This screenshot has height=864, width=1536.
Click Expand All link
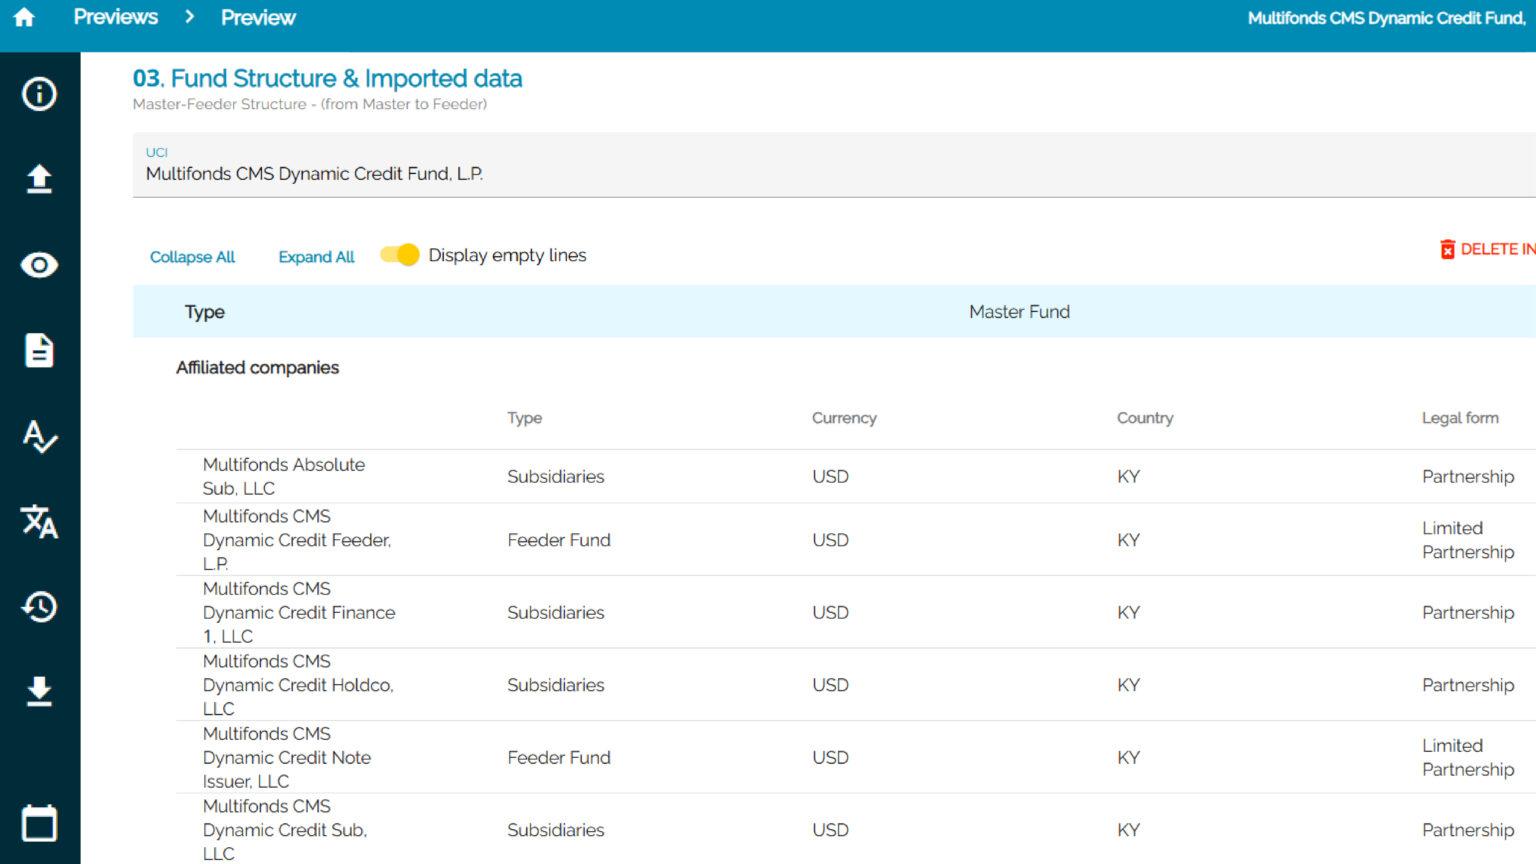(316, 257)
